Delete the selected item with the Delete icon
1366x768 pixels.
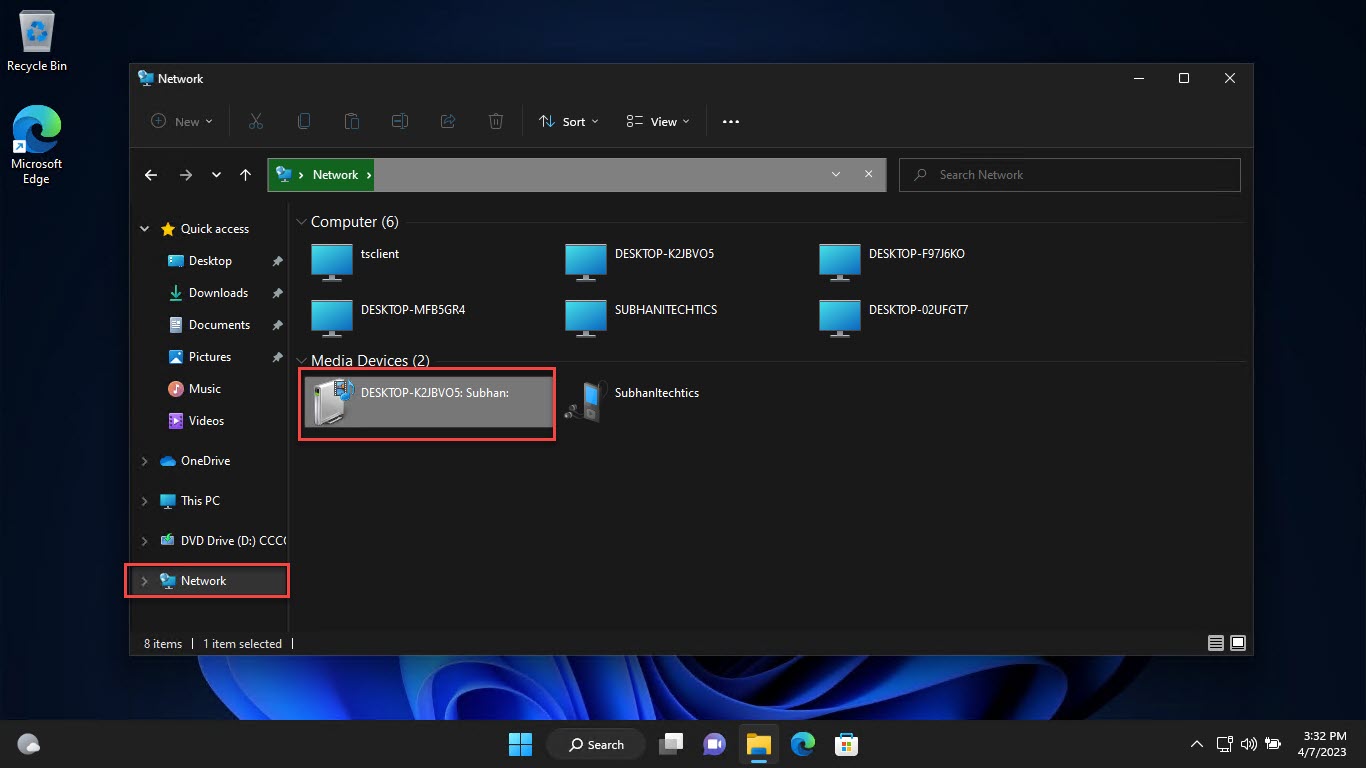(495, 121)
